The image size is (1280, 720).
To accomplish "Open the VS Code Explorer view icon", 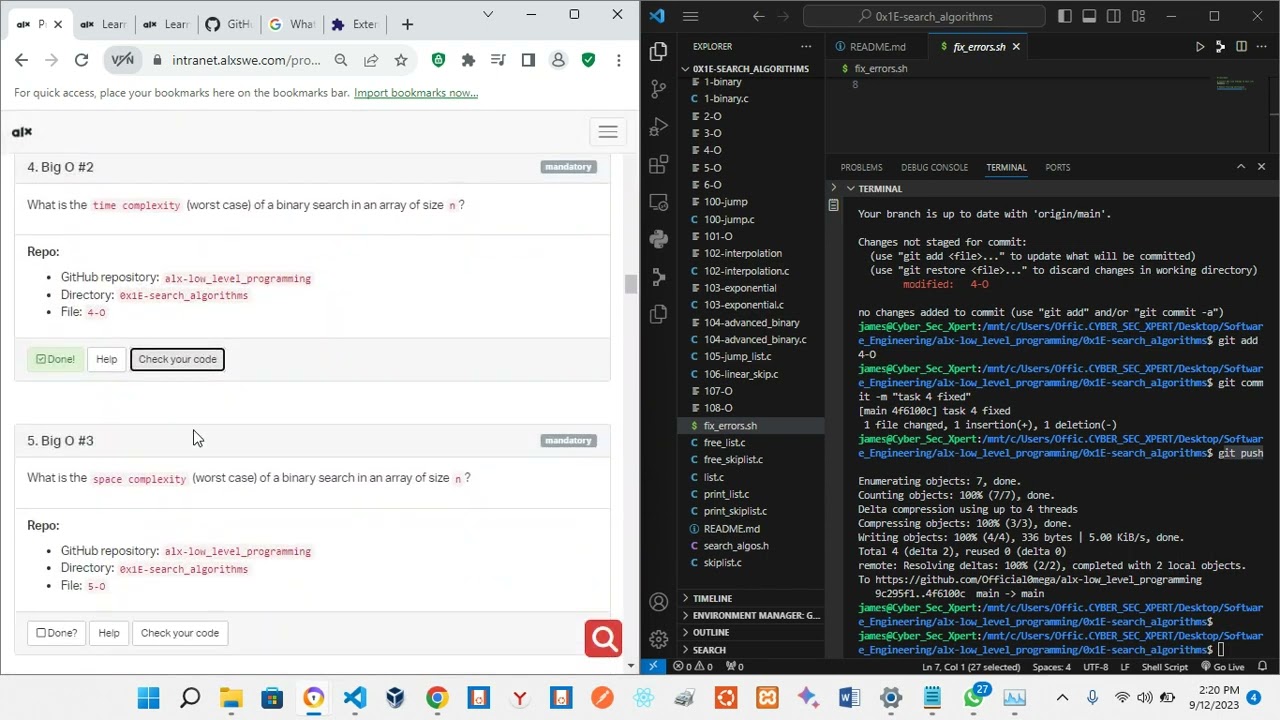I will (658, 51).
